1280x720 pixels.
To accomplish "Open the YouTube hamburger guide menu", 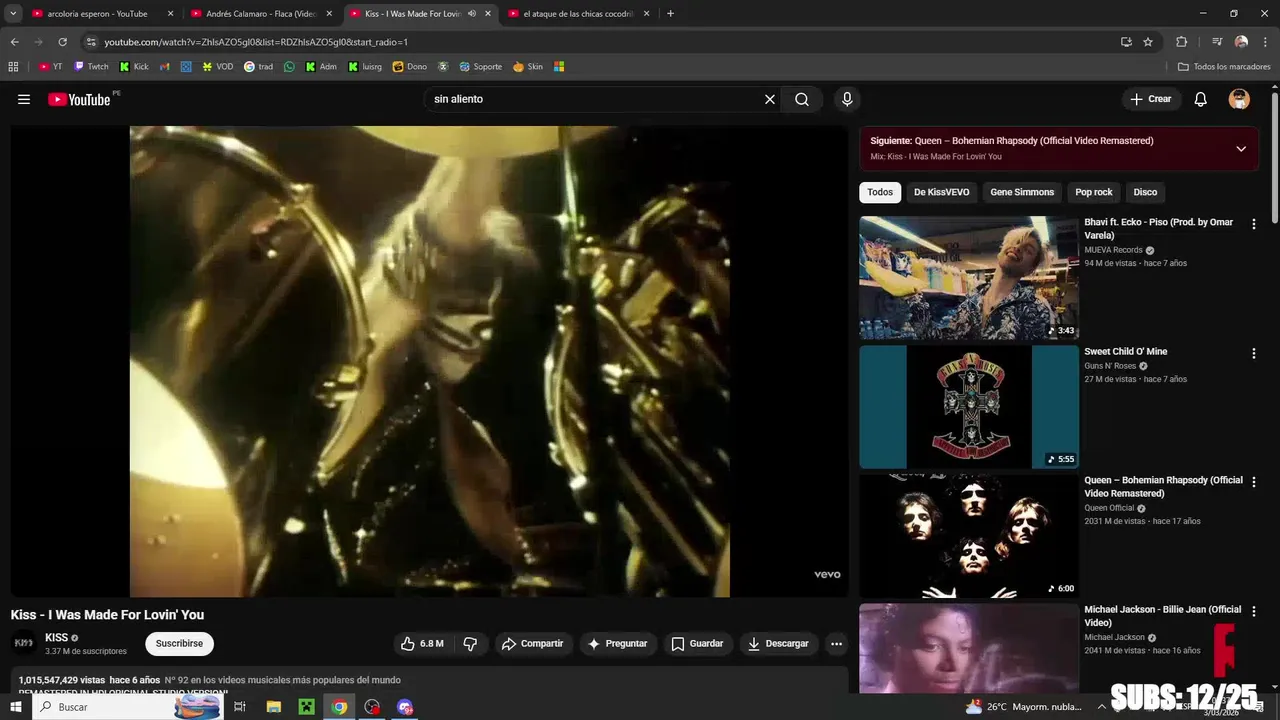I will pos(24,99).
